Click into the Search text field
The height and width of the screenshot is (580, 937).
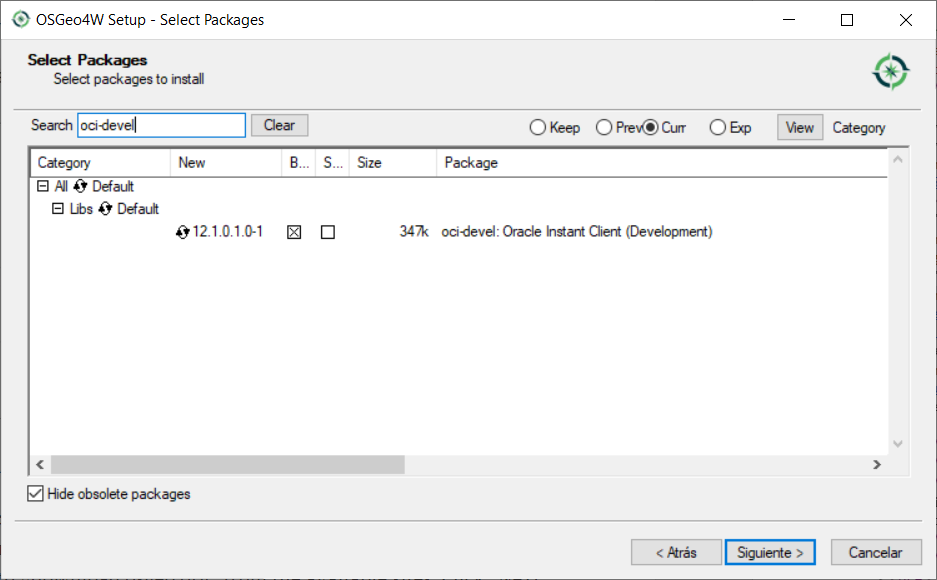pos(160,125)
